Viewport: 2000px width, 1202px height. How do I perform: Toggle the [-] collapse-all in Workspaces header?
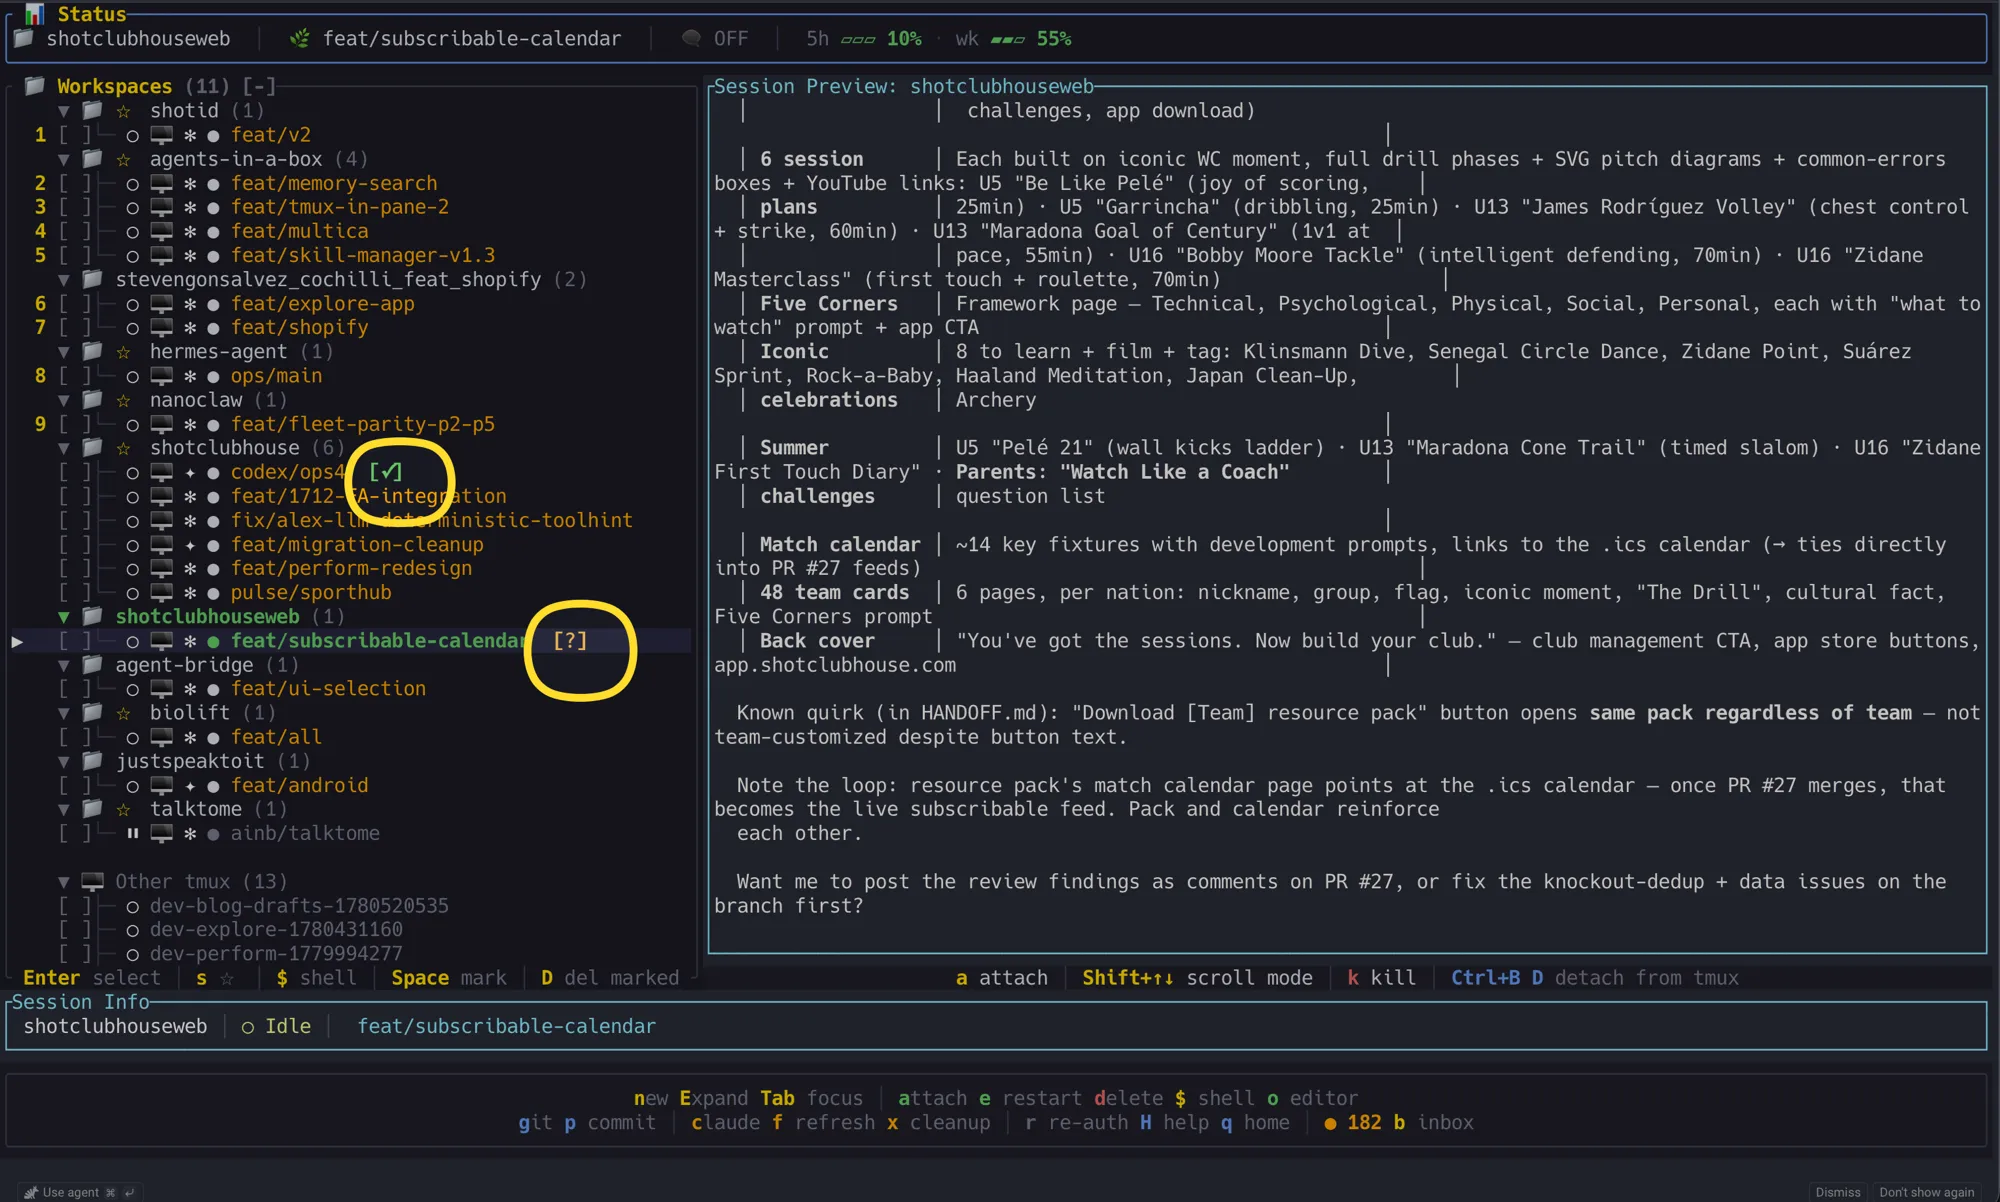point(258,86)
